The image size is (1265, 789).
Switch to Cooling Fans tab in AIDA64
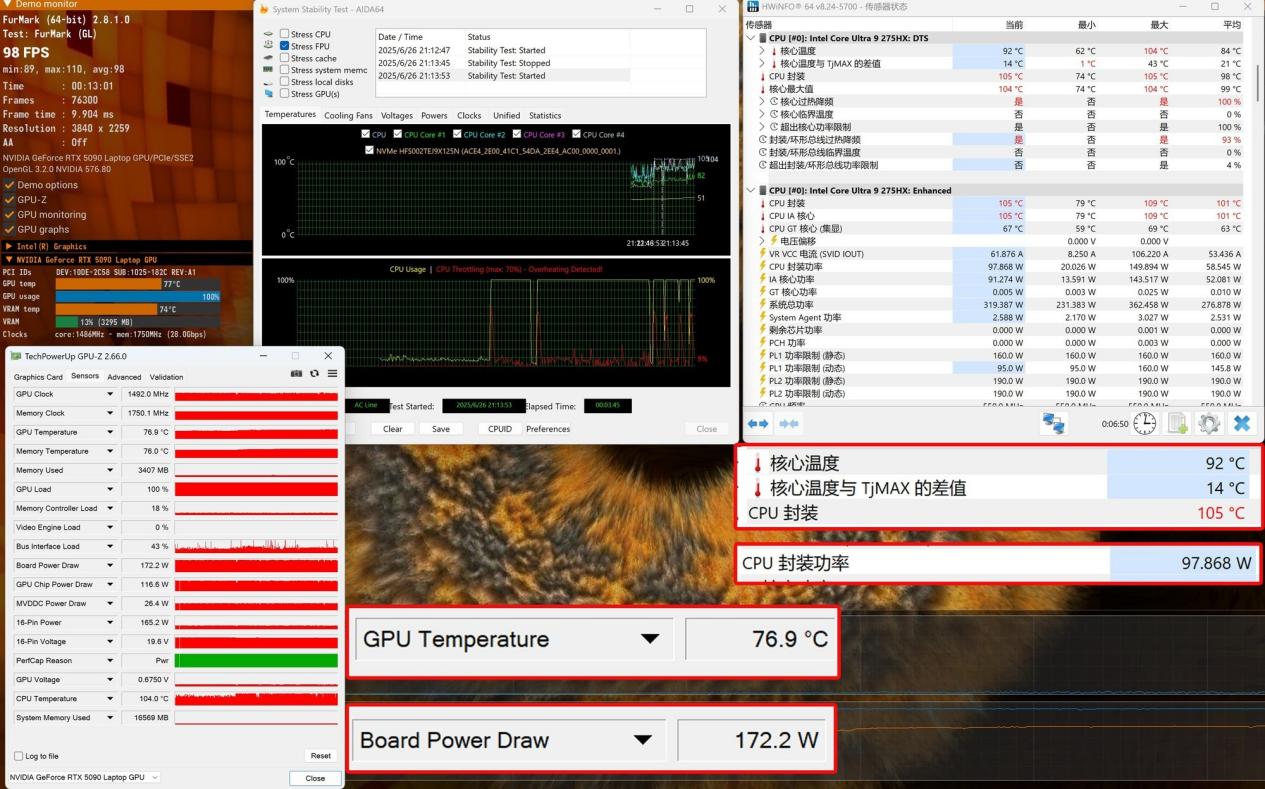coord(348,115)
